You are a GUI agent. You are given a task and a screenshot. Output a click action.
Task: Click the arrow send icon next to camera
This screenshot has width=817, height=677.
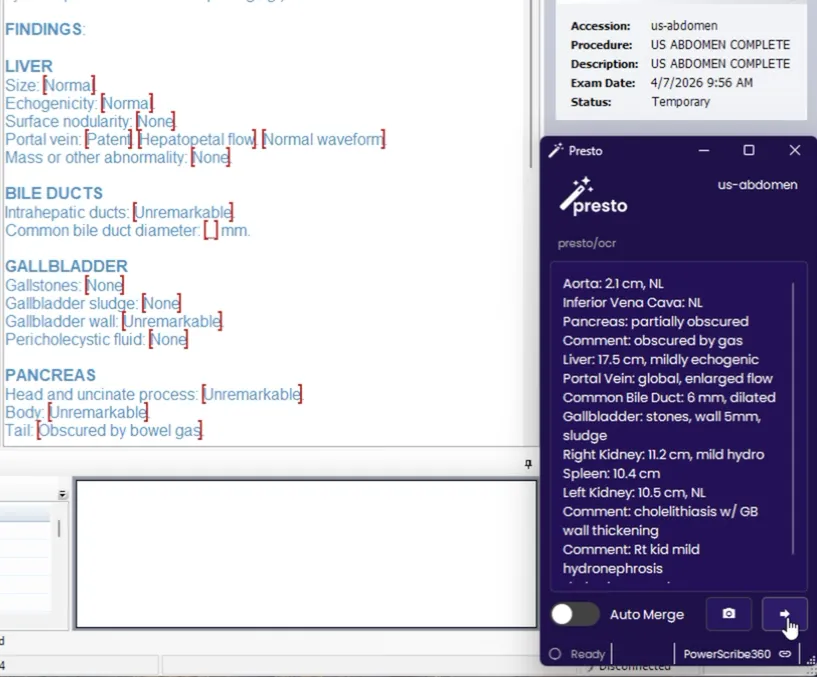tap(784, 613)
